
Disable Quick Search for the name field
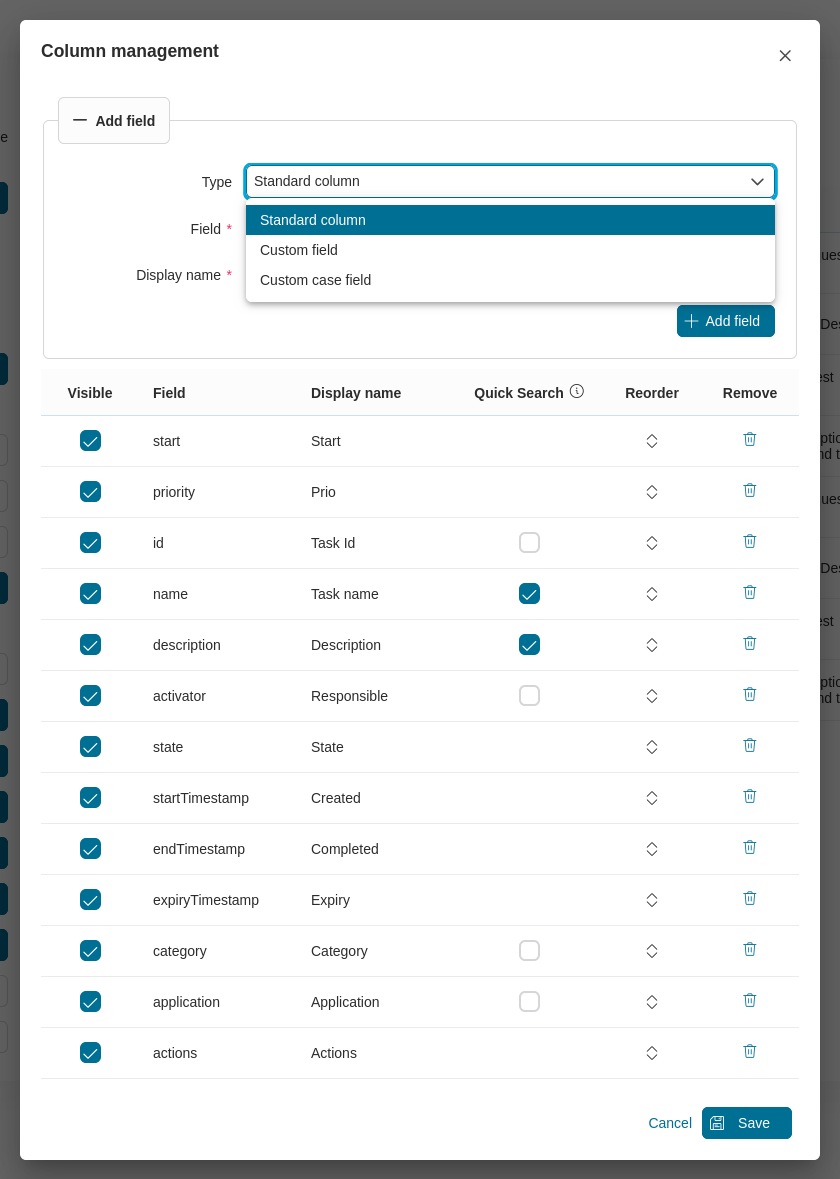[529, 593]
